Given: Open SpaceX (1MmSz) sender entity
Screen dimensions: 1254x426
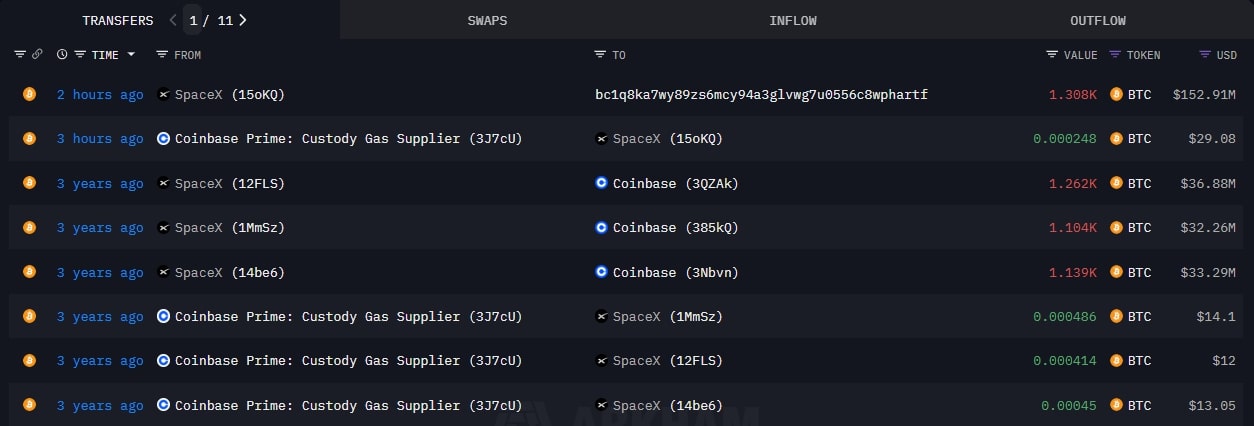Looking at the screenshot, I should (x=229, y=228).
